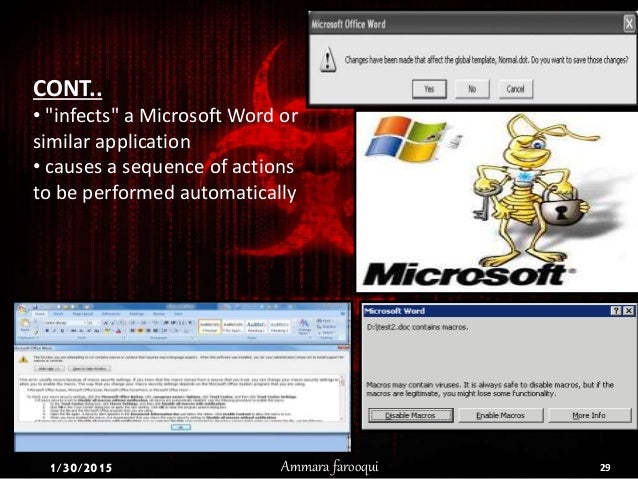The image size is (638, 479).
Task: Click the help text scrollbar in error dialog
Action: tap(342, 399)
